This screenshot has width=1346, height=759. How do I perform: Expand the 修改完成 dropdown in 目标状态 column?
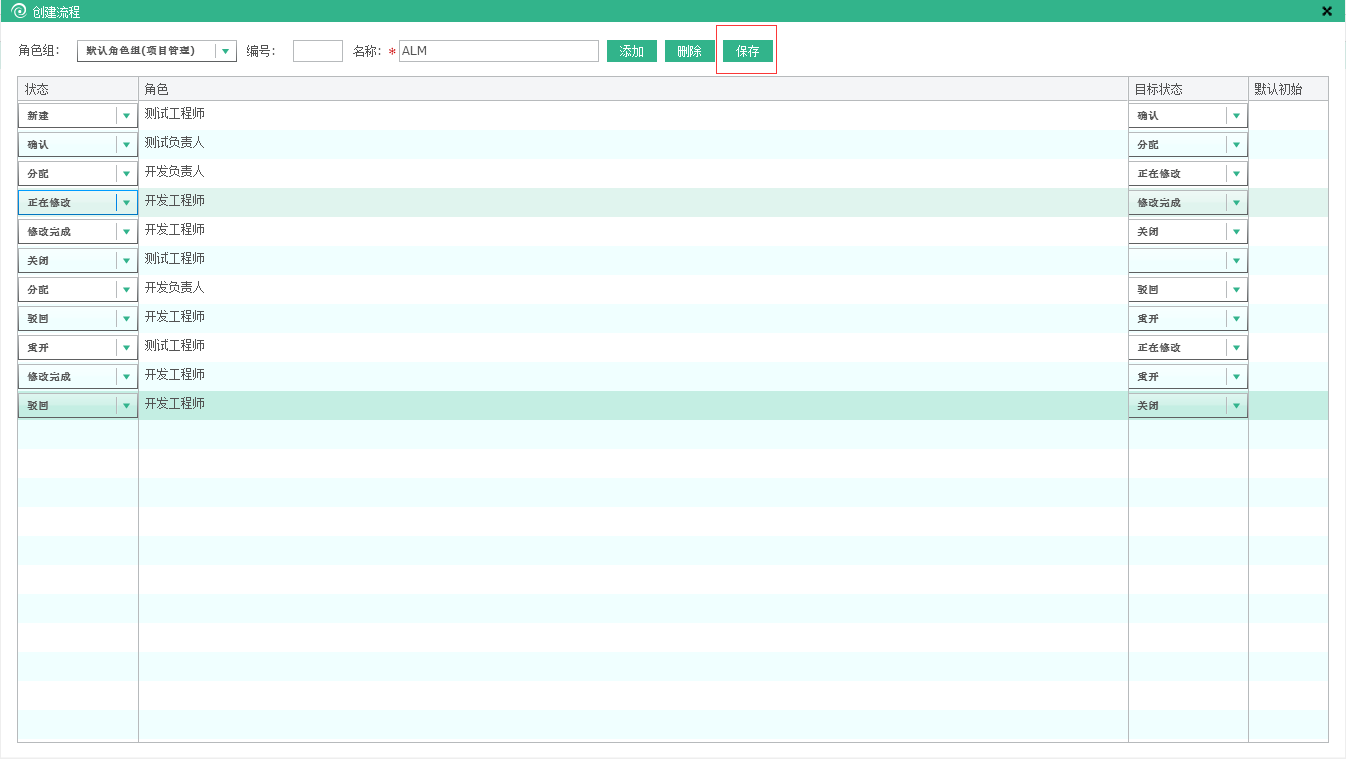[x=1236, y=203]
